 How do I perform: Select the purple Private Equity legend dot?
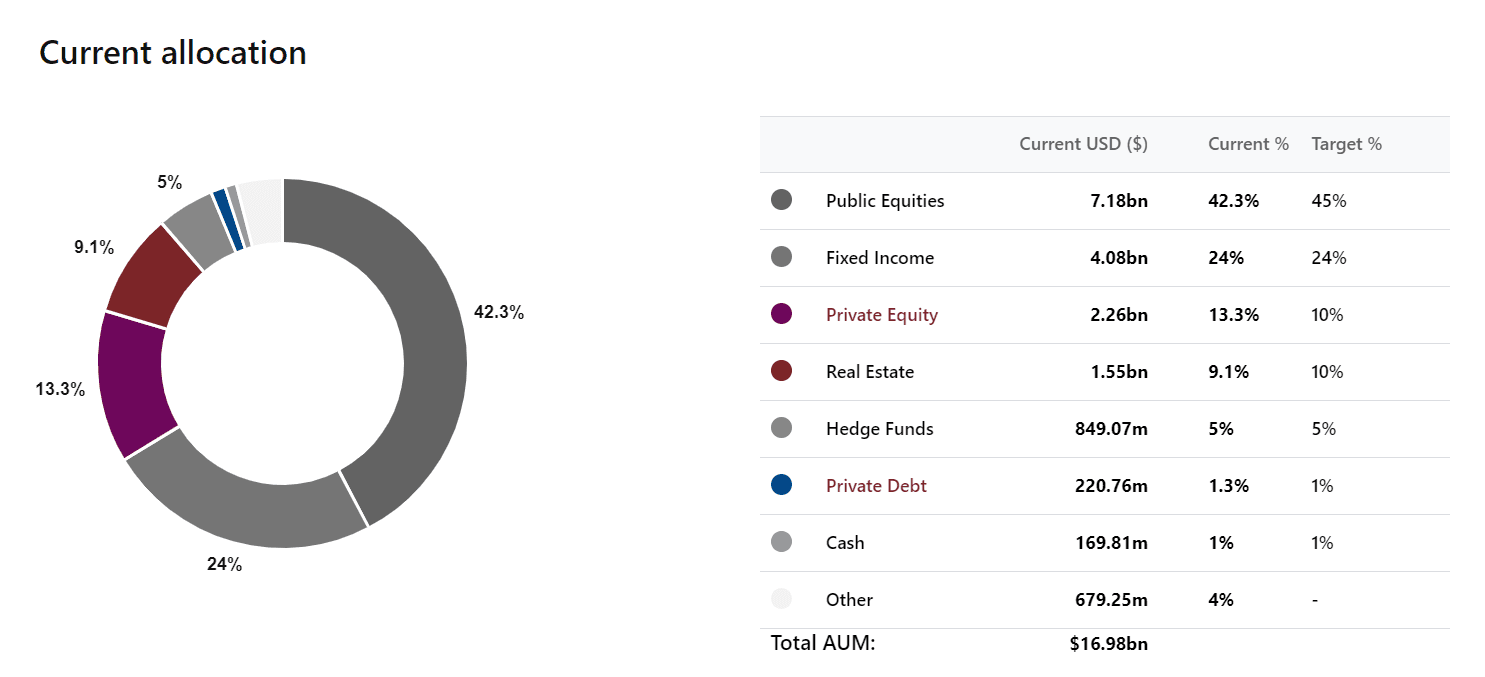pos(781,314)
